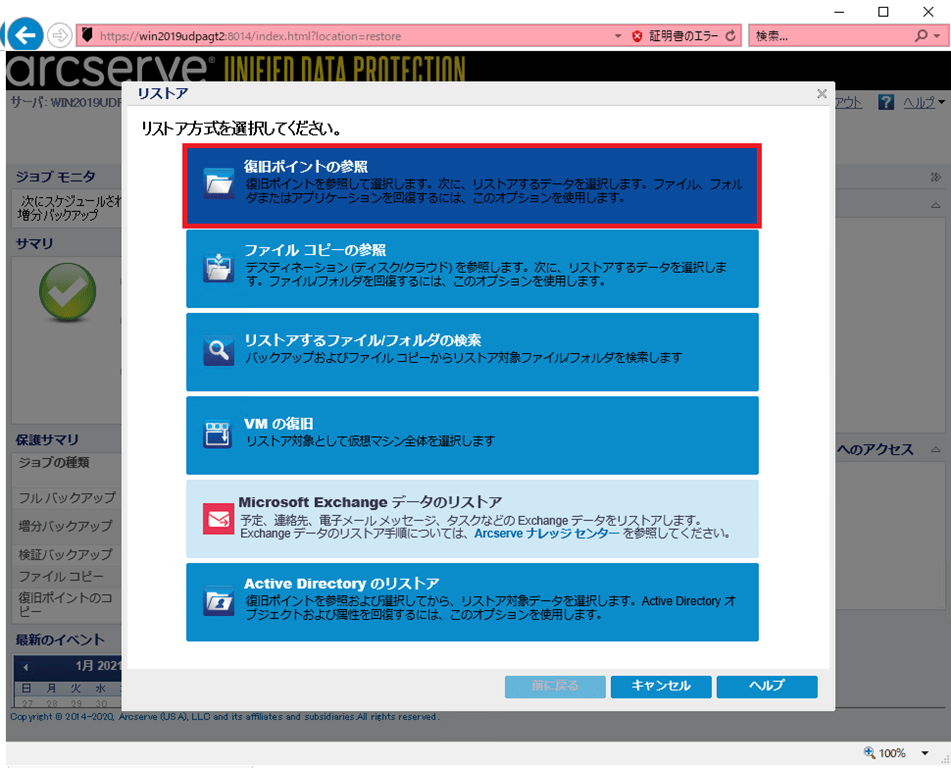Click the Microsoft Exchange mail icon
Screen dimensions: 951x768
[x=218, y=519]
